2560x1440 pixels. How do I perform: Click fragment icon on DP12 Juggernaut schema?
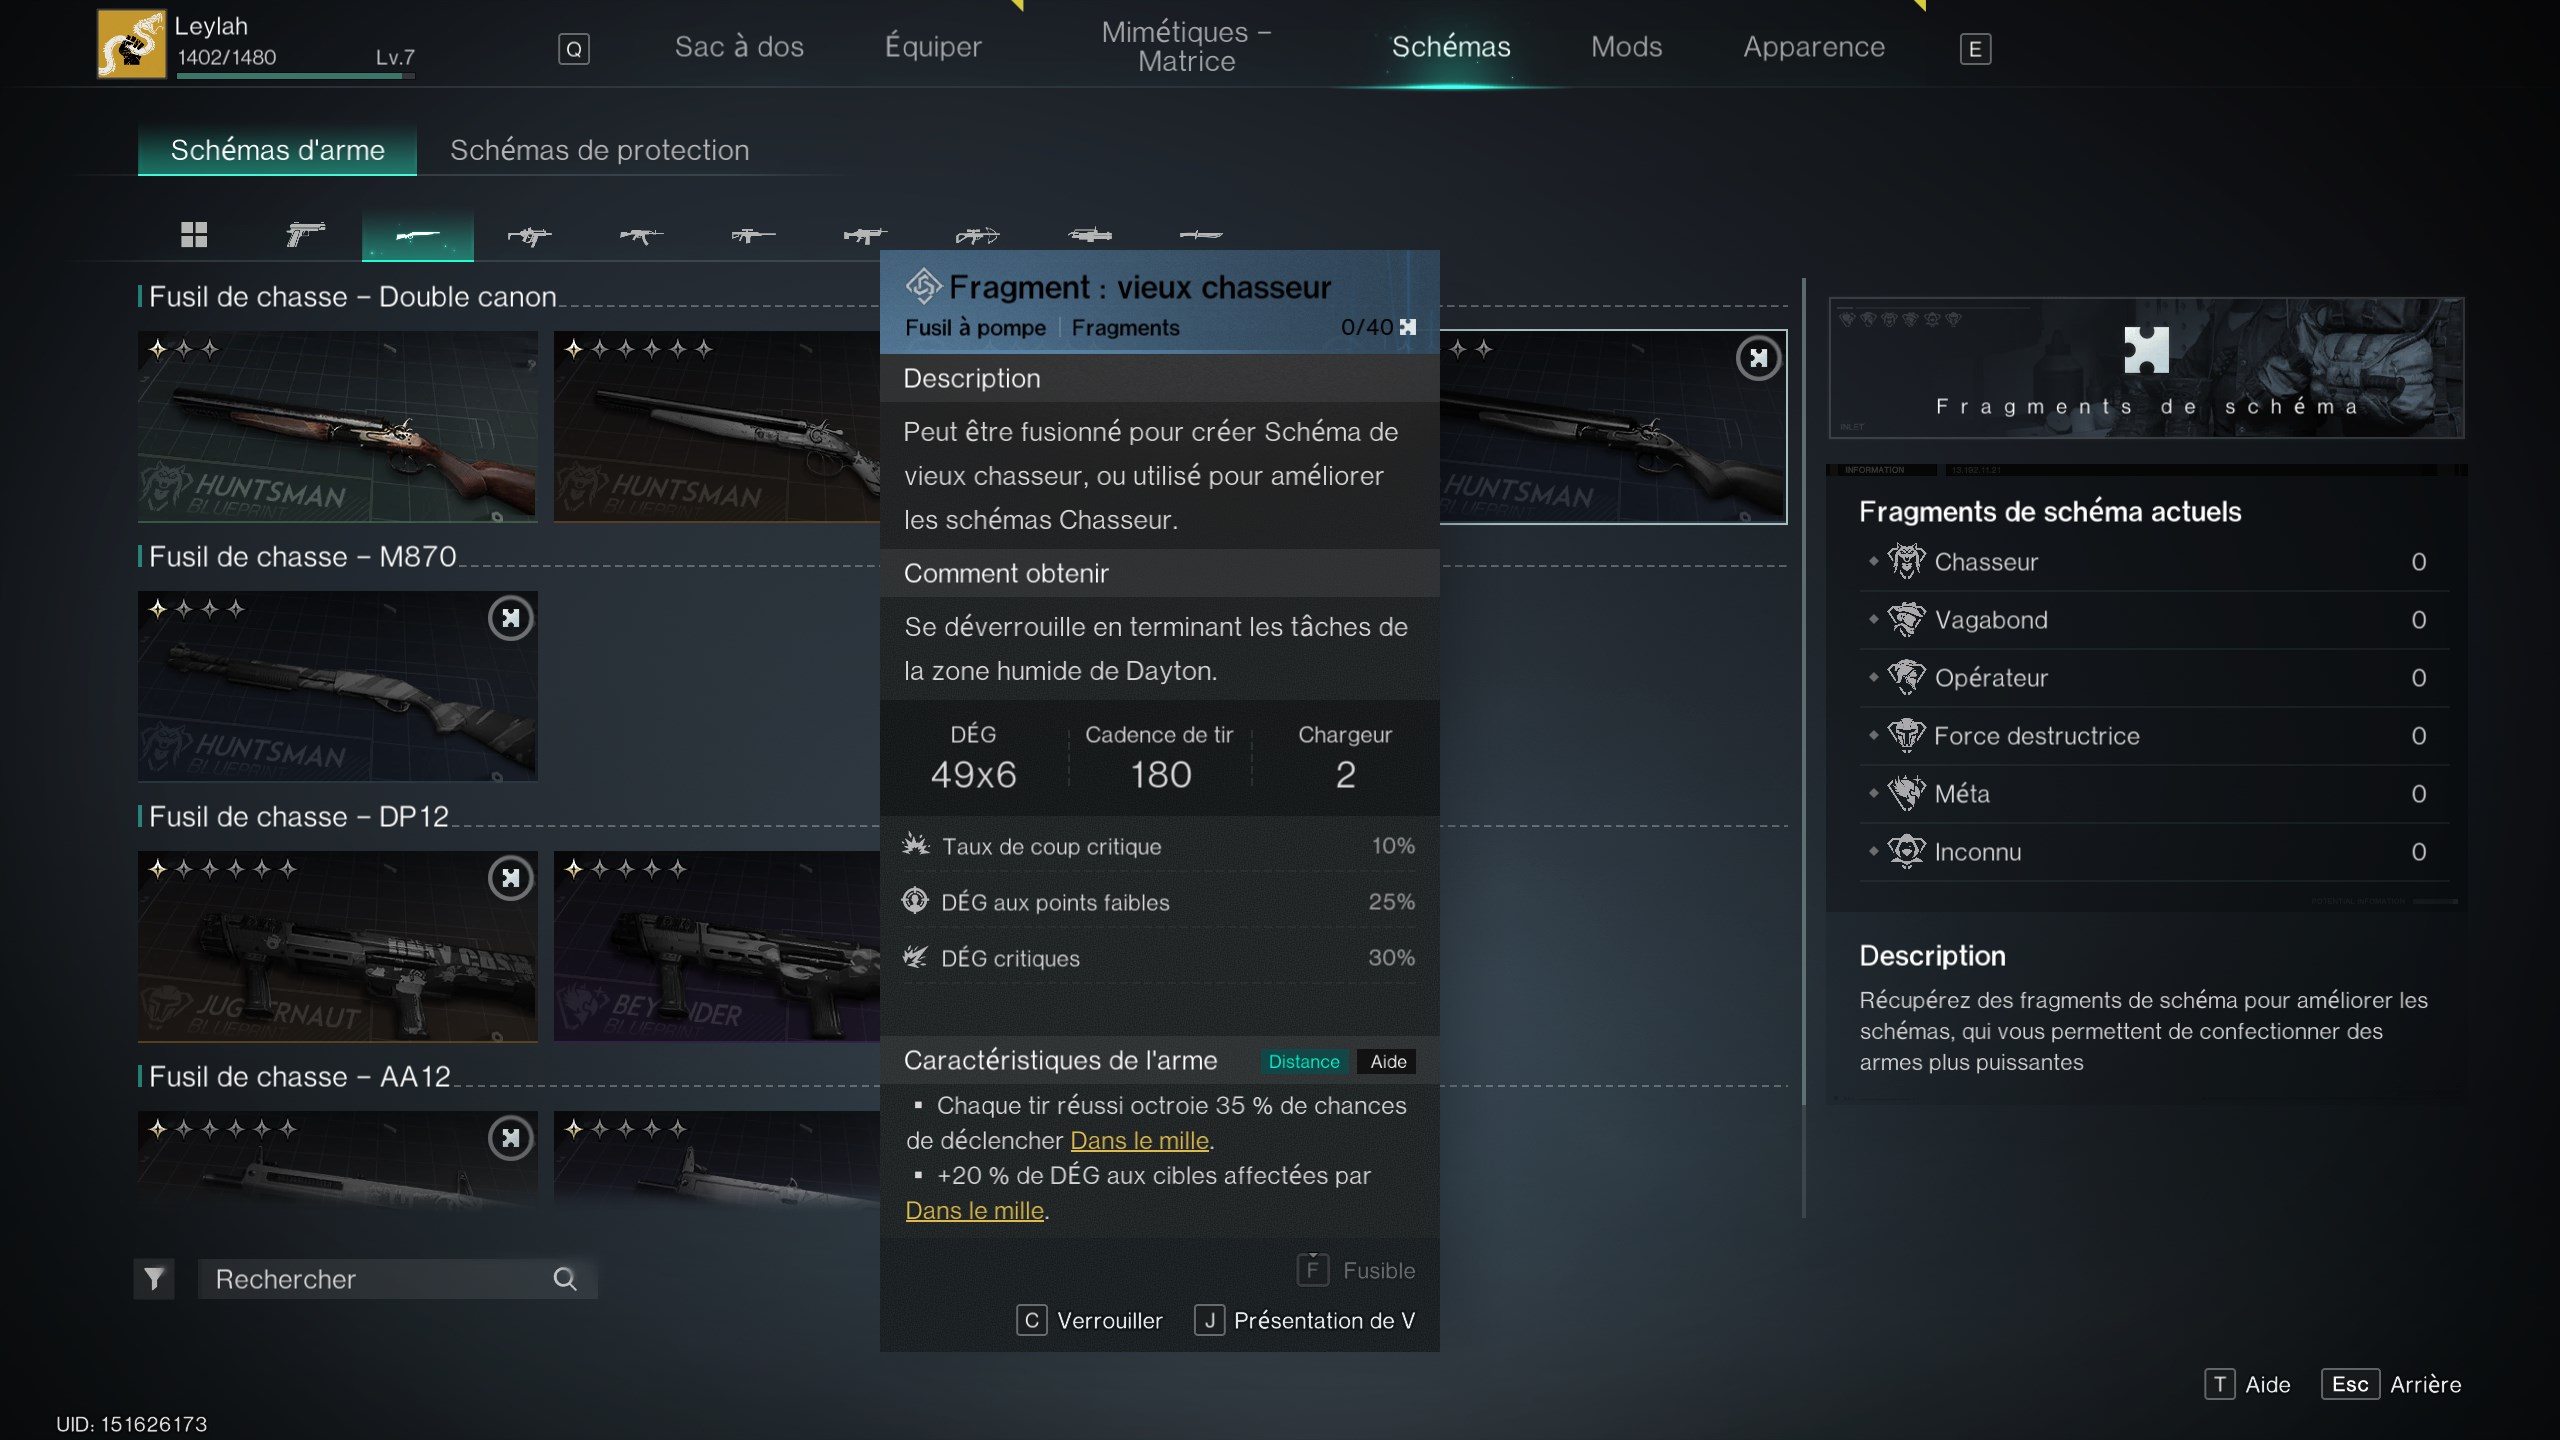(510, 878)
